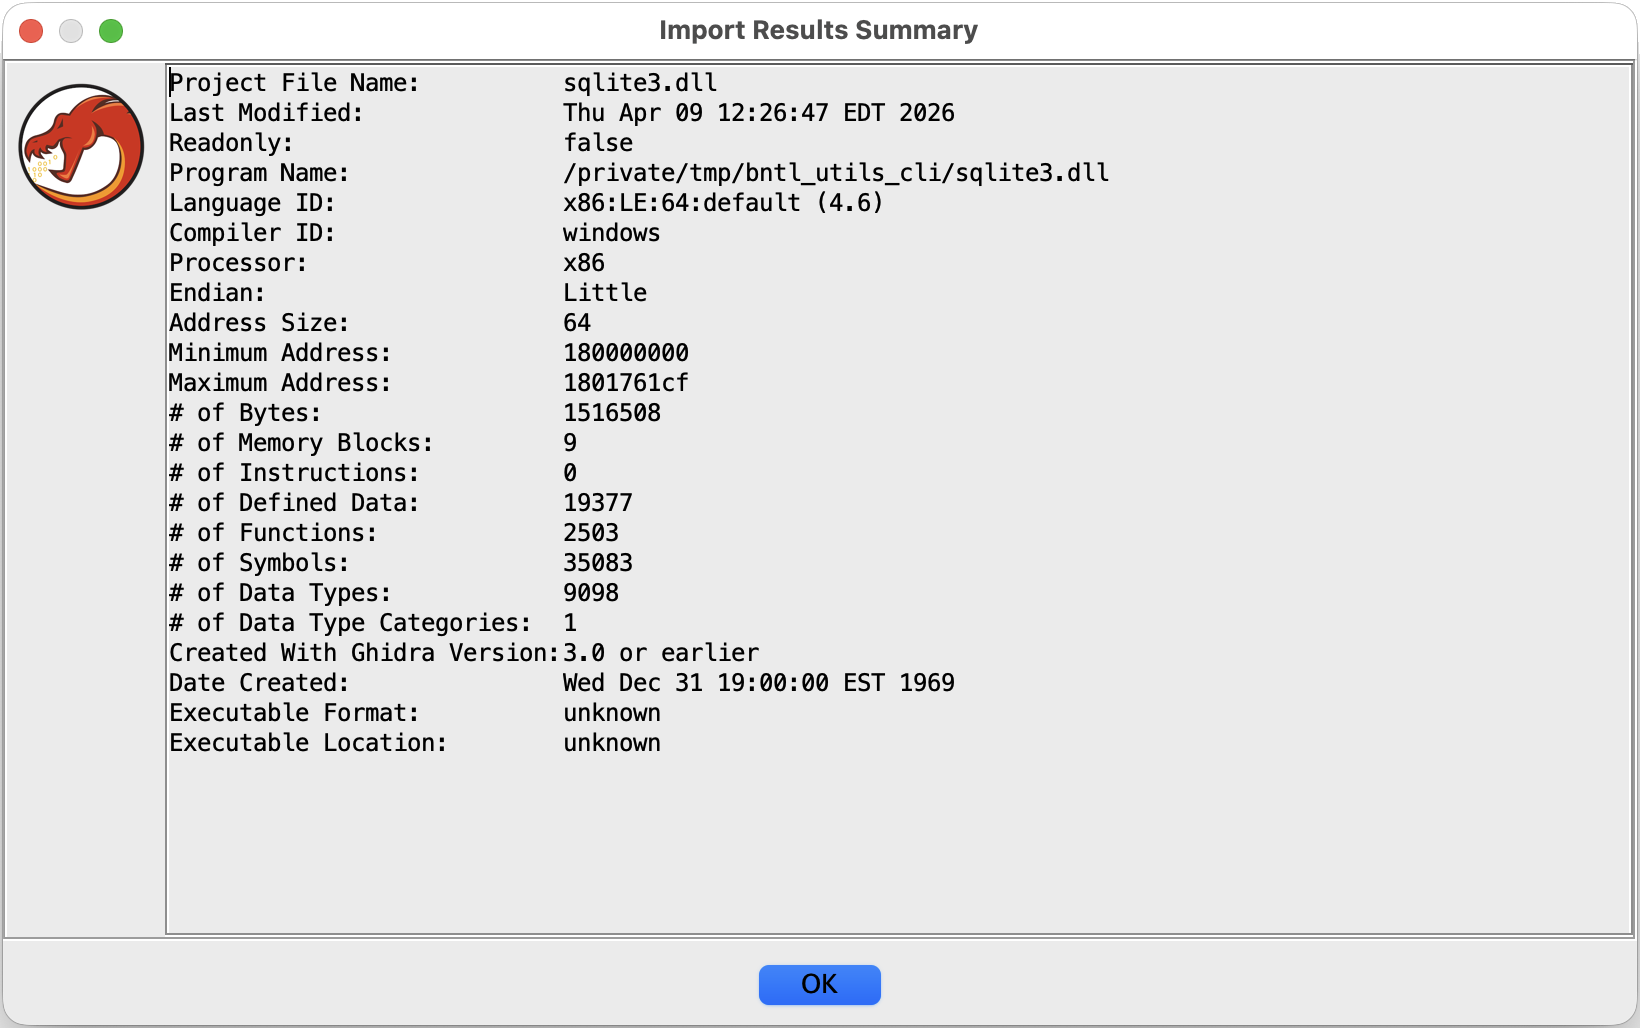
Task: Click the Import Results Summary title
Action: click(x=818, y=31)
